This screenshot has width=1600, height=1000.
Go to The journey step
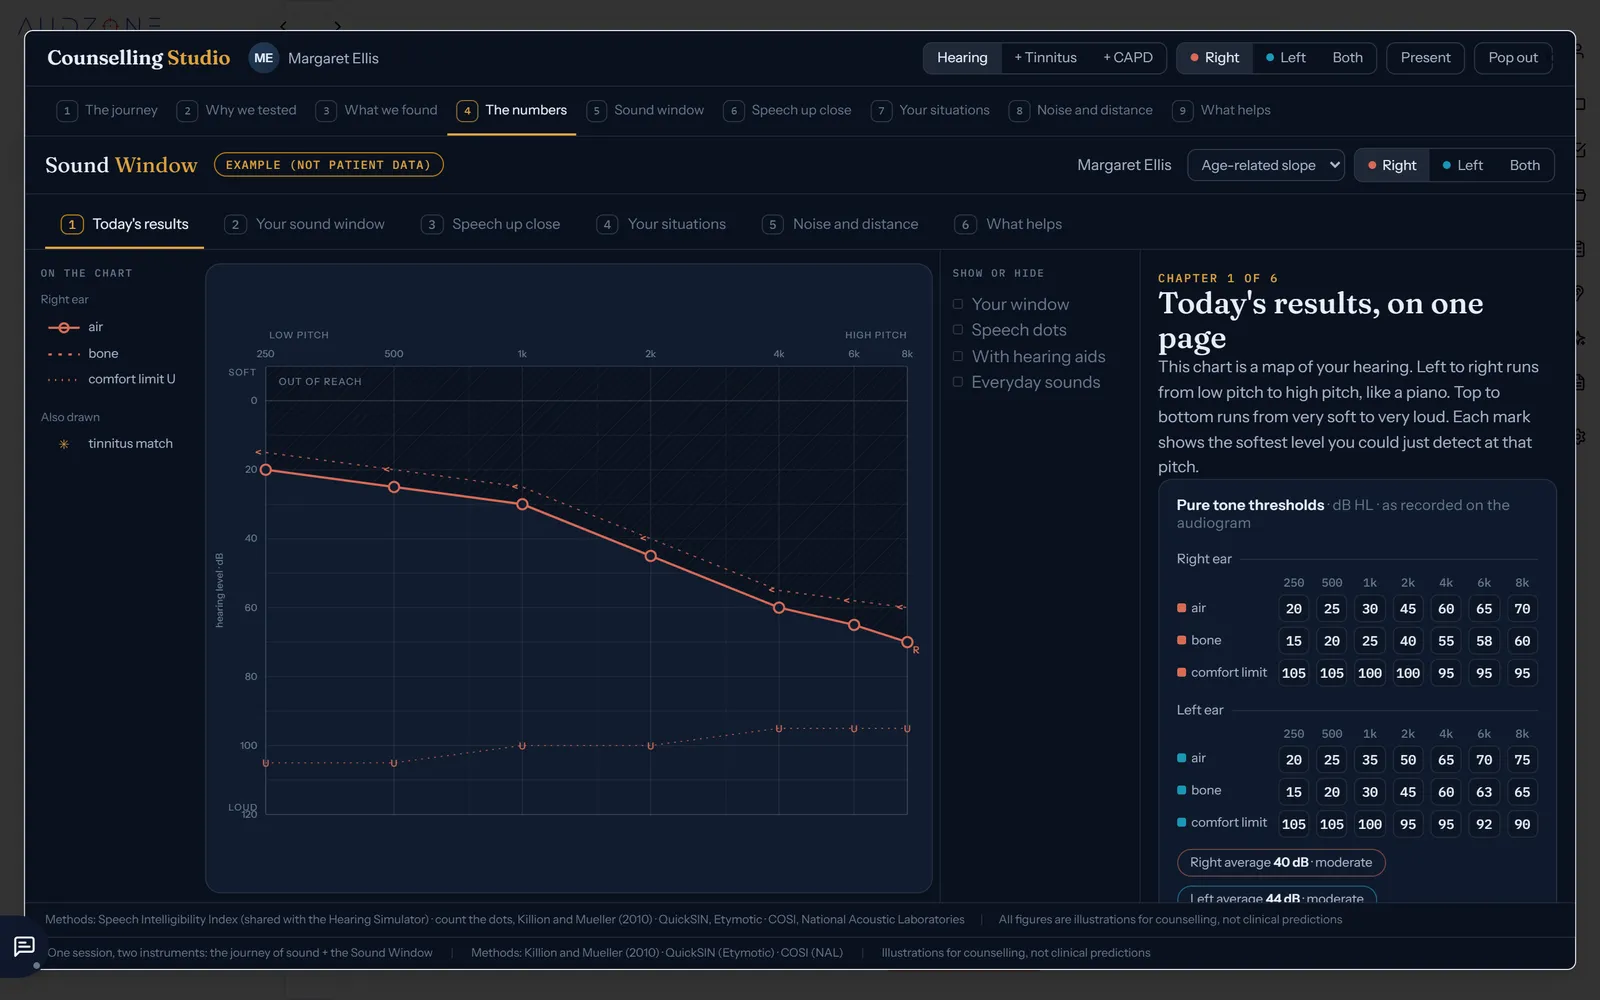[108, 110]
